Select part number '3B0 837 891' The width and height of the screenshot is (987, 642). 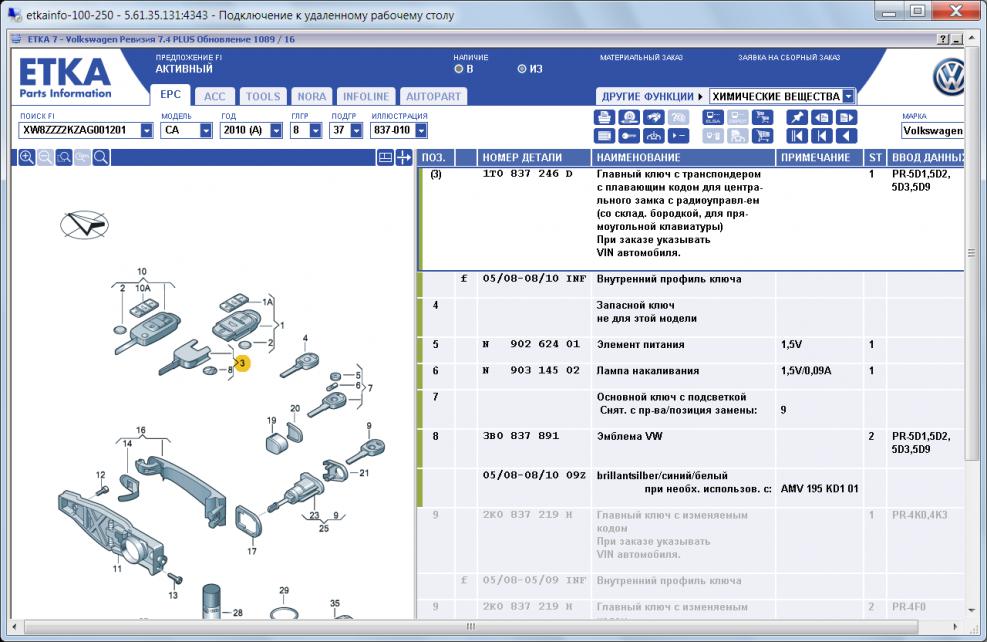click(521, 436)
